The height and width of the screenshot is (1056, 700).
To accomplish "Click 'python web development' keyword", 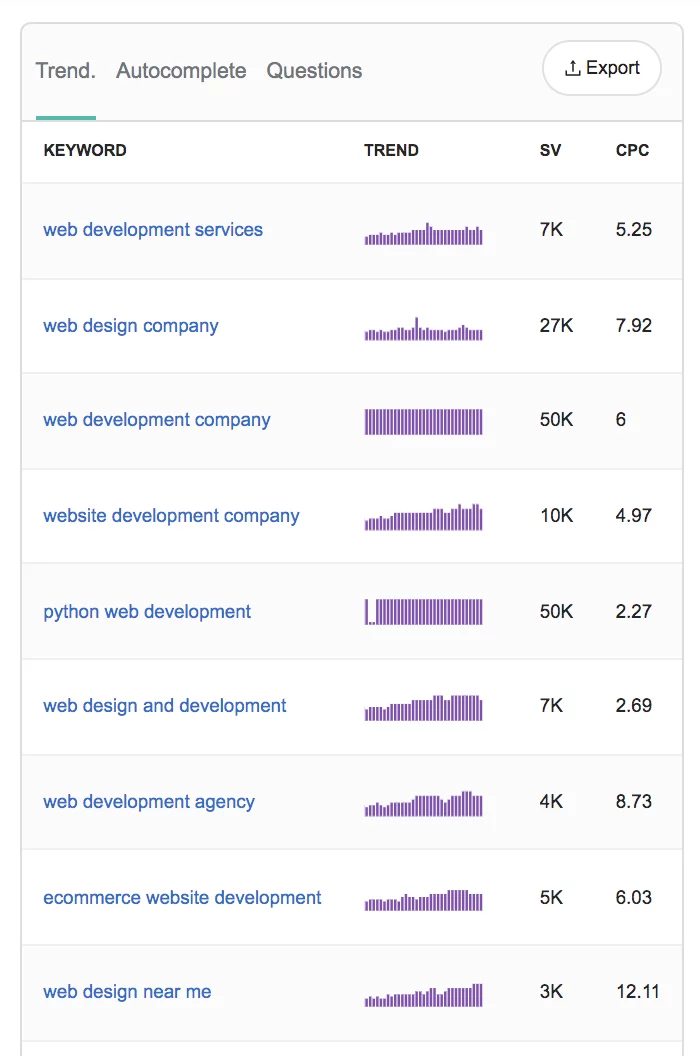I will [147, 612].
